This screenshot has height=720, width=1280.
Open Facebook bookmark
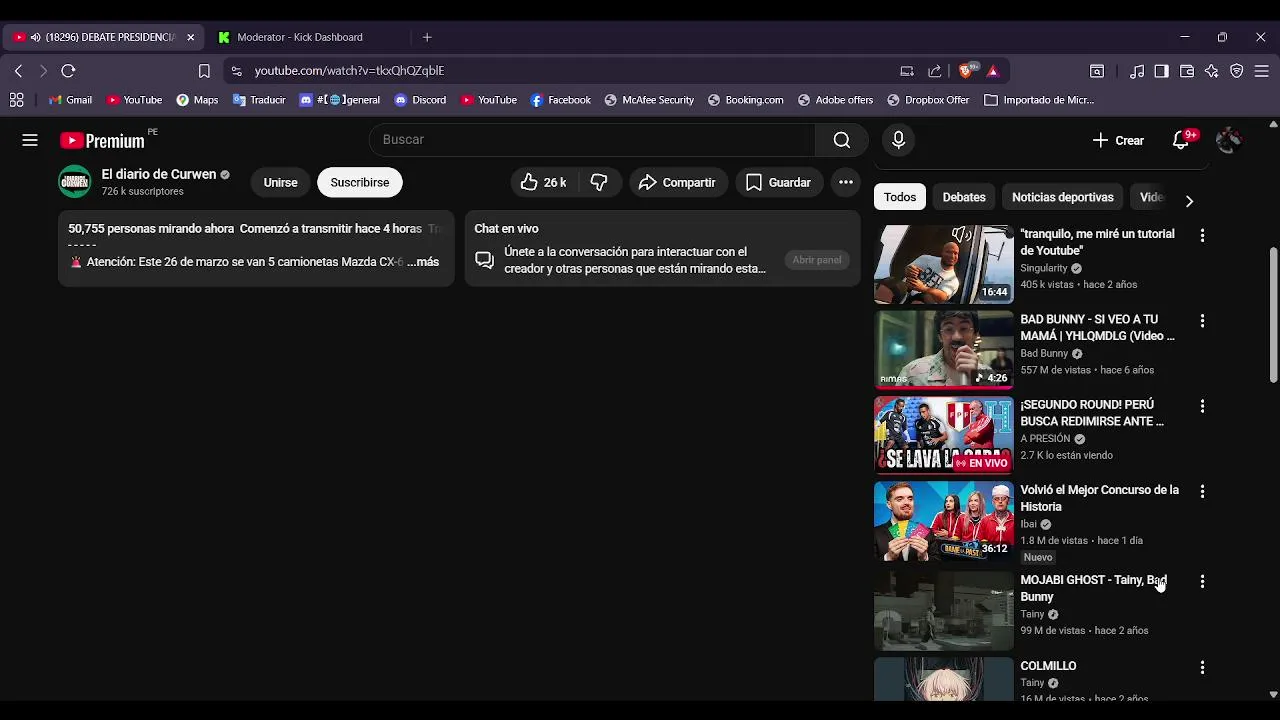coord(560,100)
